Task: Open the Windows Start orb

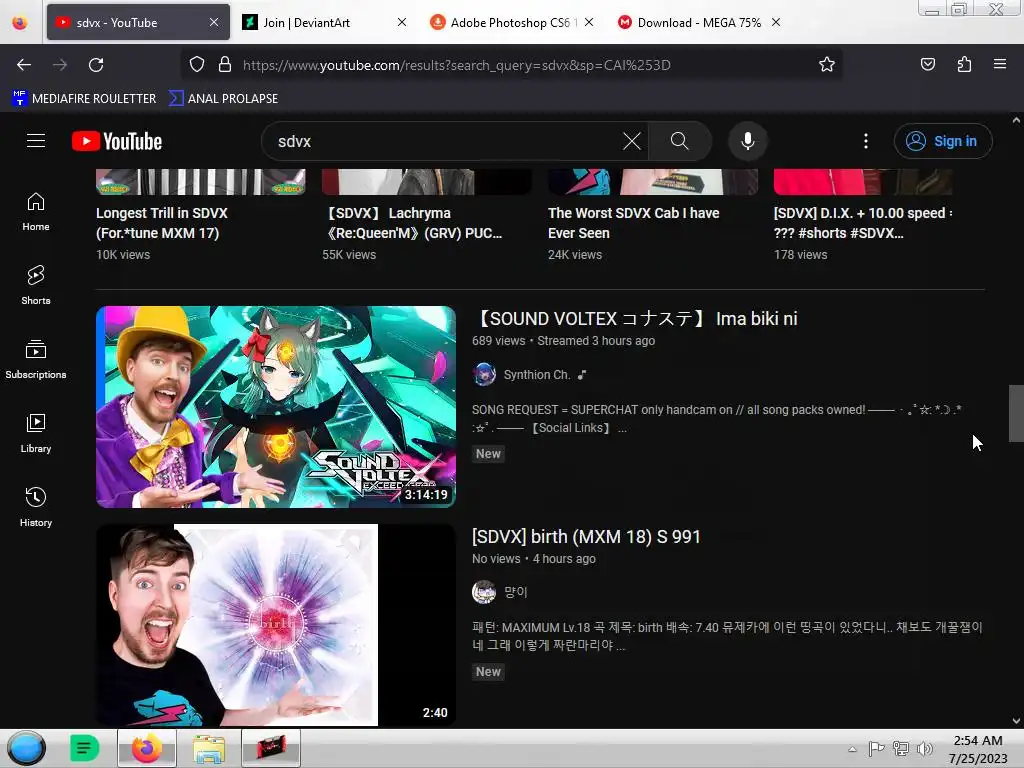Action: pos(27,748)
